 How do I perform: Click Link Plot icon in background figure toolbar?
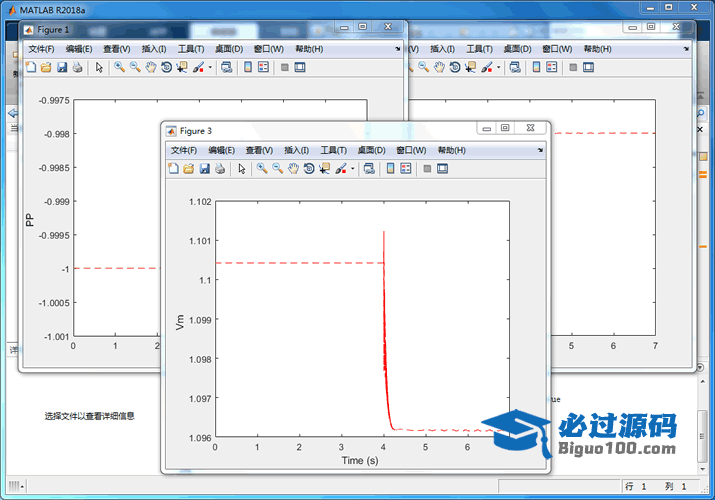(515, 67)
